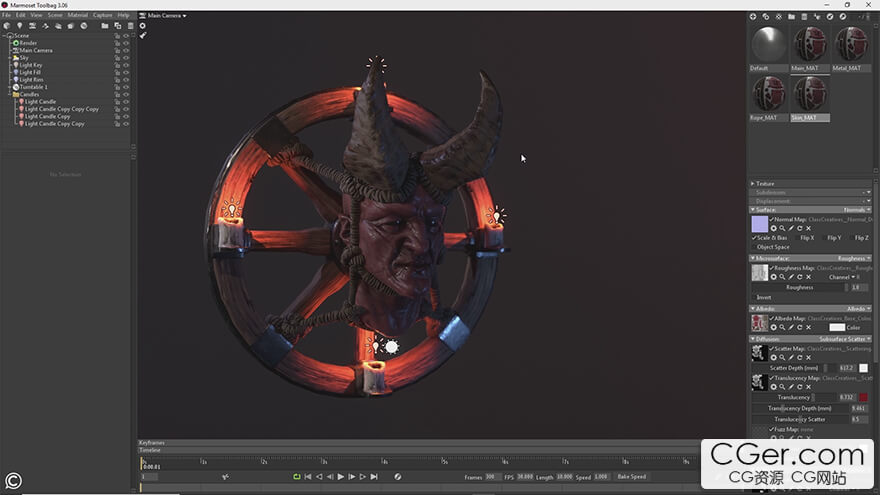Edit Roughness Map with pencil icon
This screenshot has width=880, height=495.
click(x=791, y=277)
